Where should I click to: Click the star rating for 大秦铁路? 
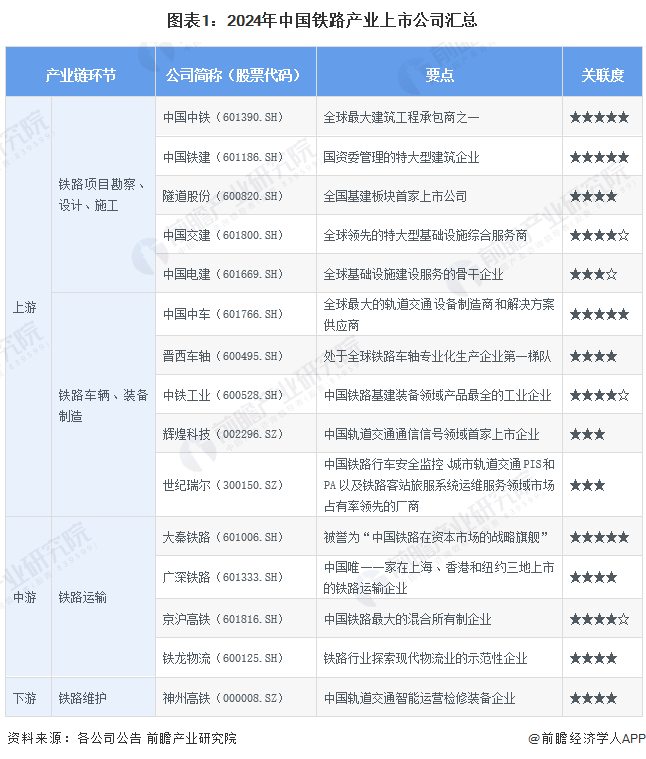599,537
